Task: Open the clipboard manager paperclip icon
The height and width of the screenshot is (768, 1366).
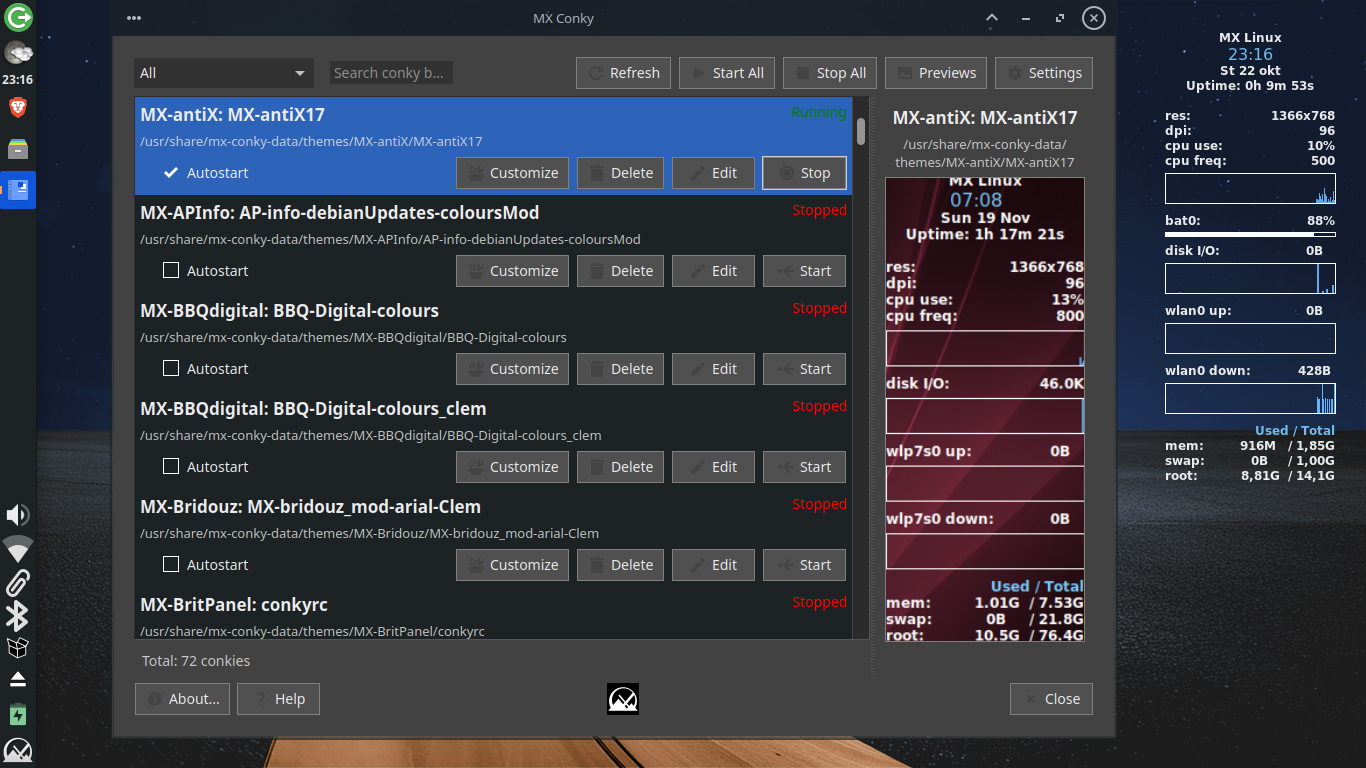Action: point(18,582)
